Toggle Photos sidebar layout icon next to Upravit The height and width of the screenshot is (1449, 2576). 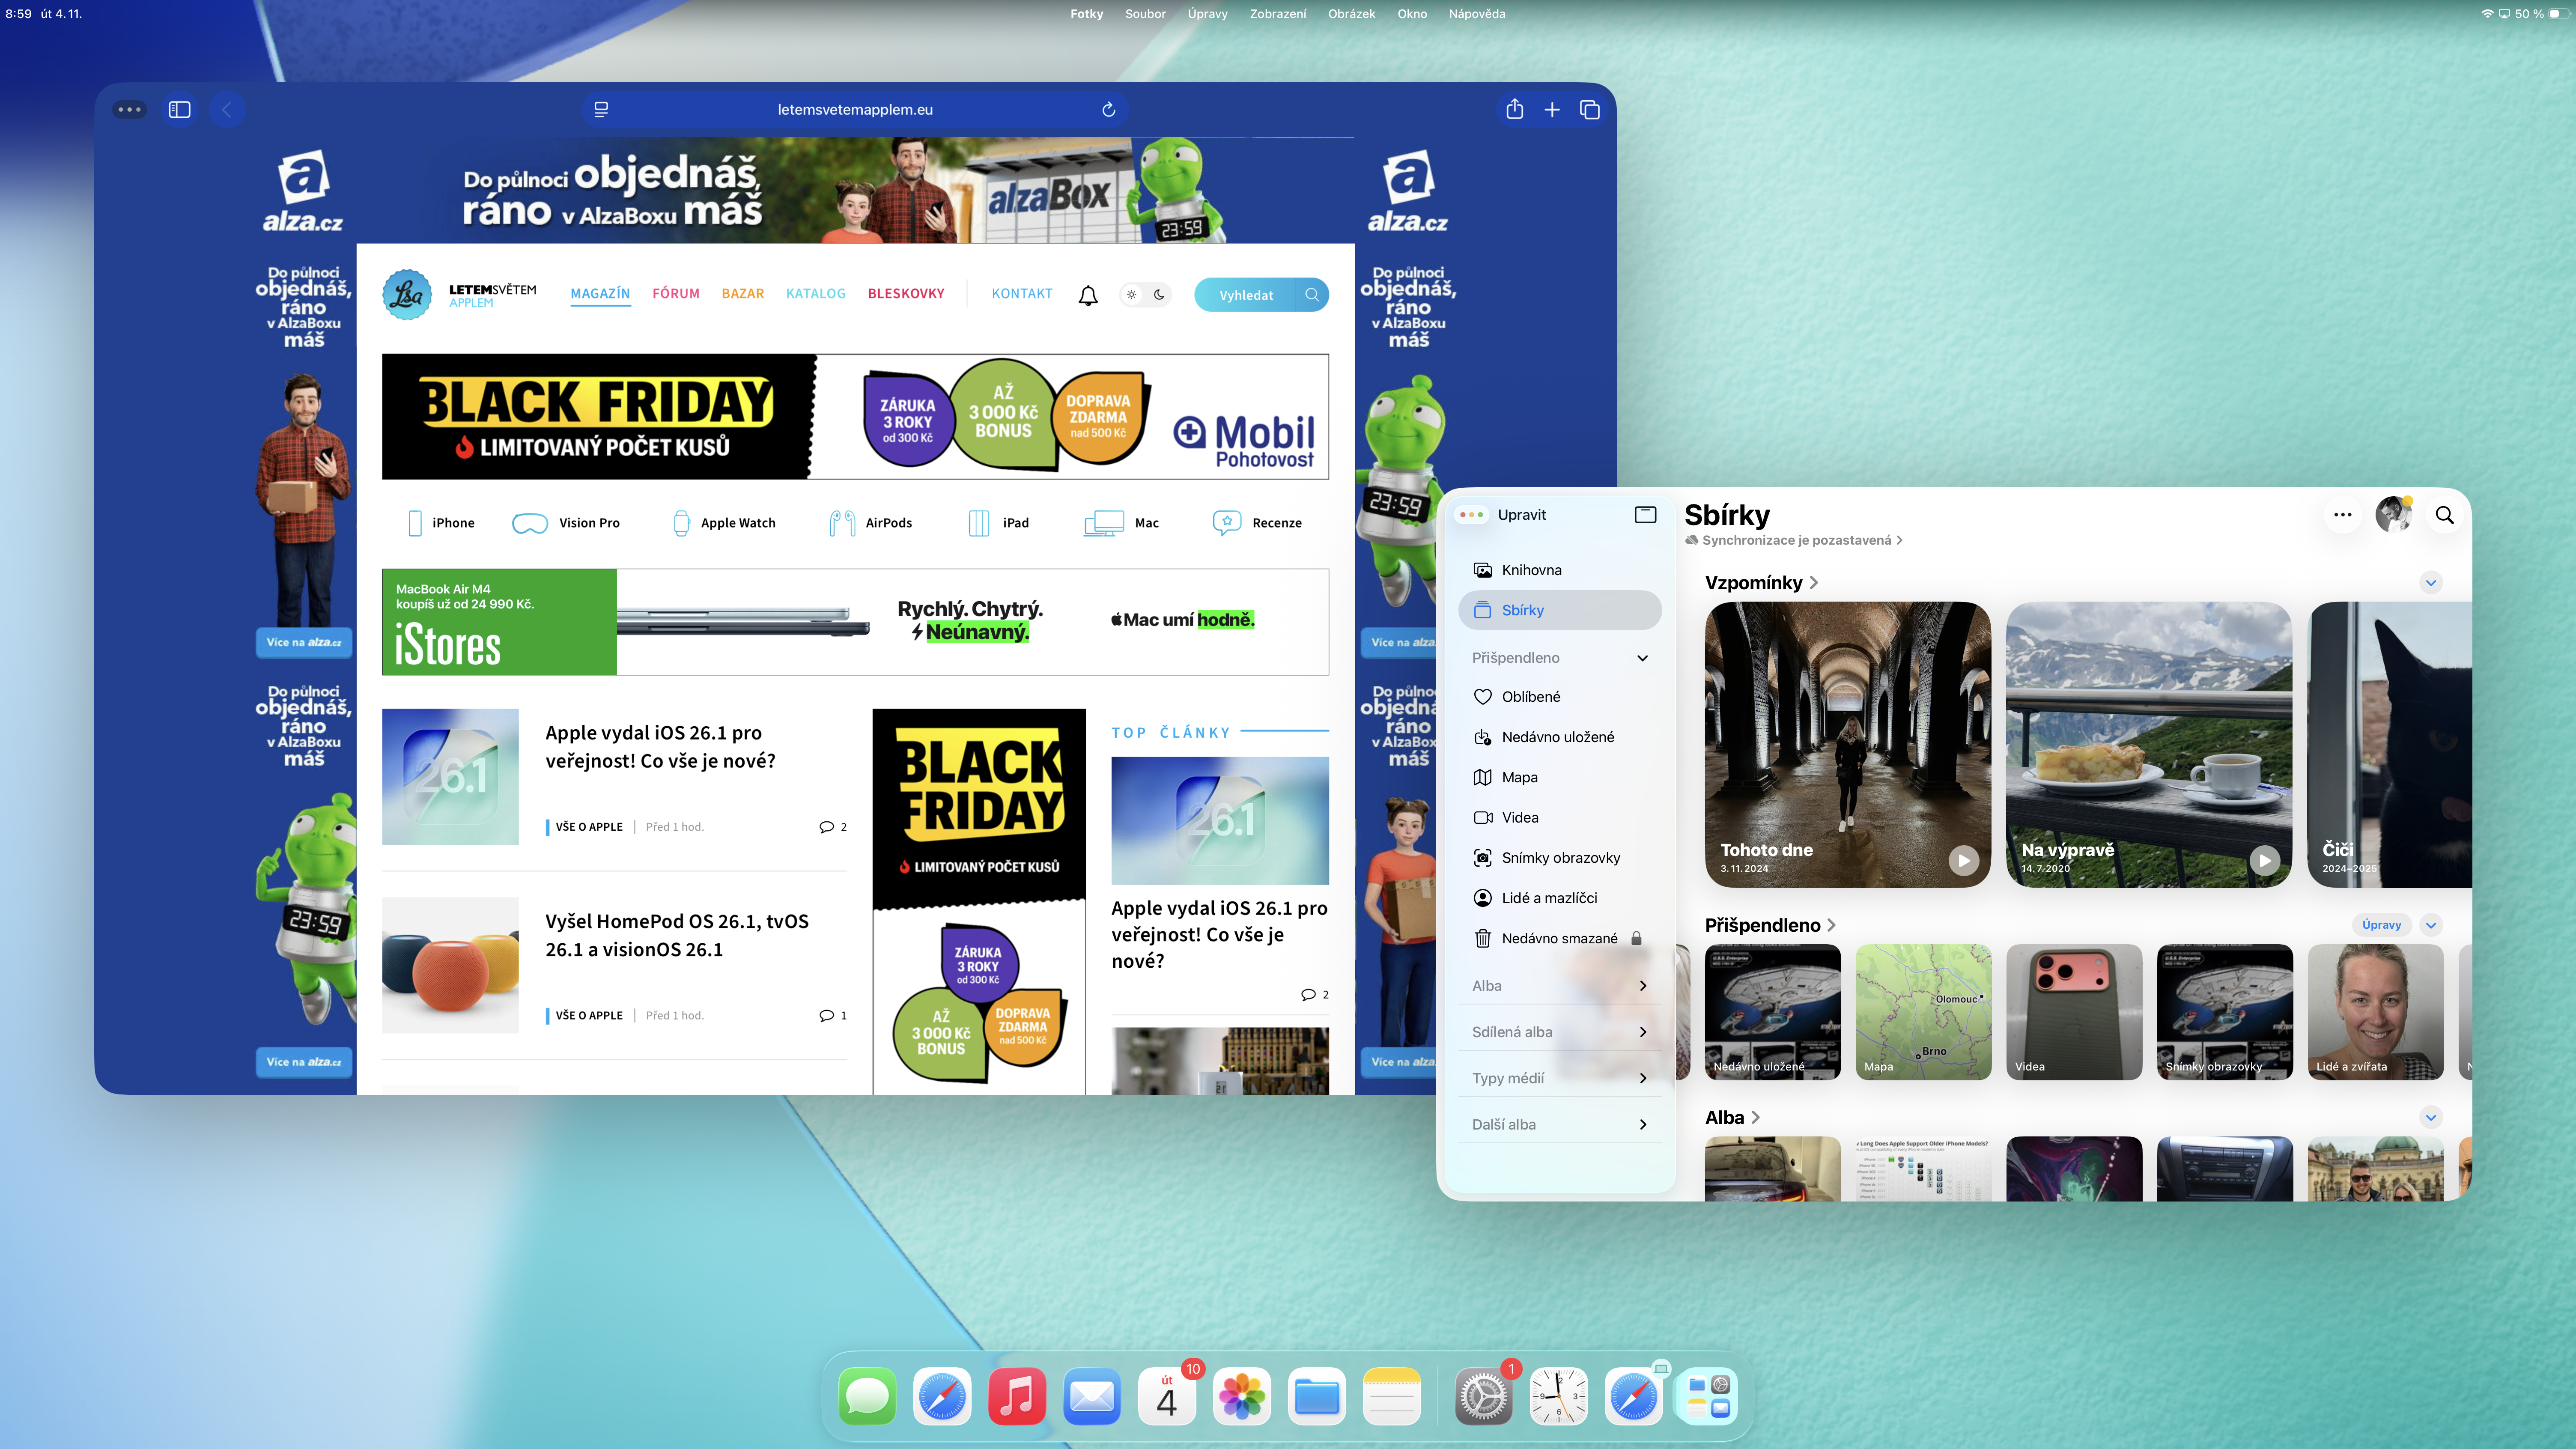click(x=1645, y=515)
